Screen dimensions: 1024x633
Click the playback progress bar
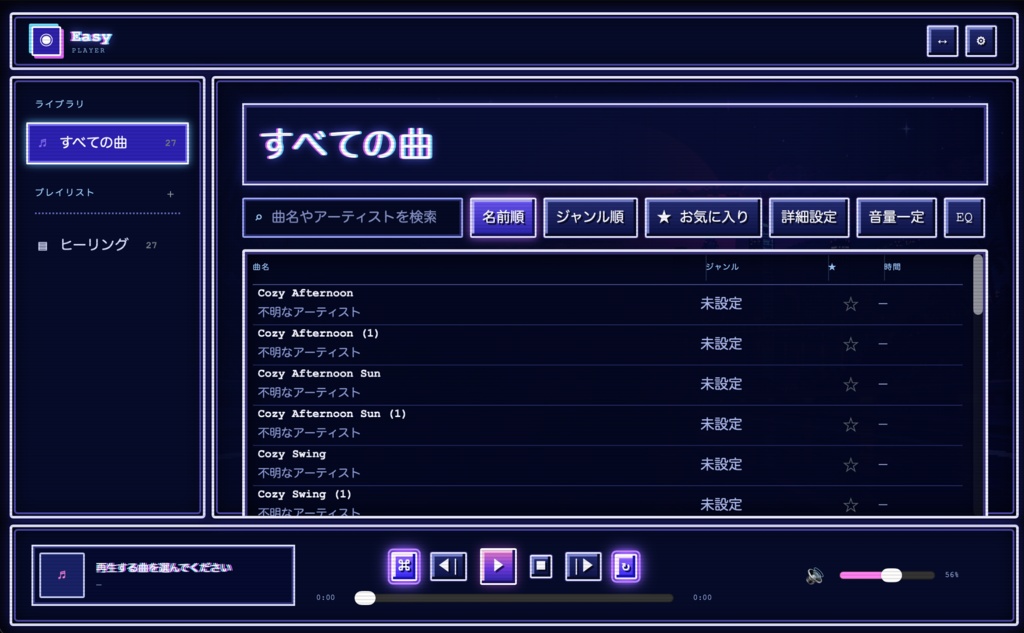[x=514, y=598]
